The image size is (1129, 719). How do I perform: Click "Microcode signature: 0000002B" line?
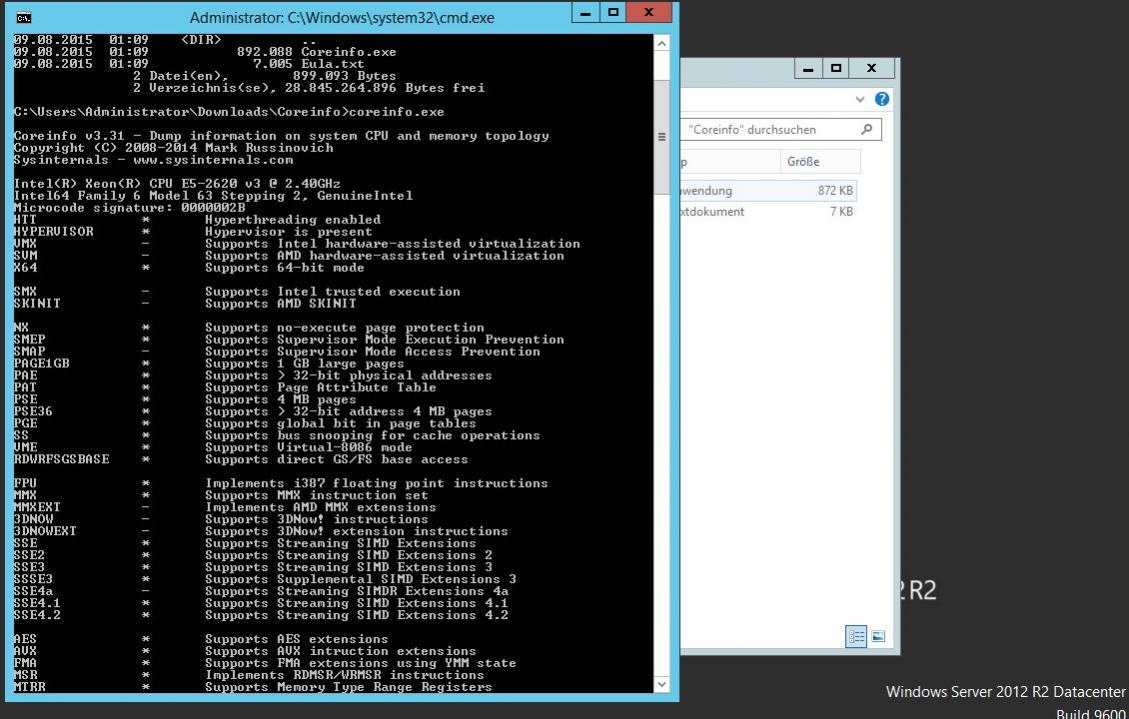tap(130, 208)
